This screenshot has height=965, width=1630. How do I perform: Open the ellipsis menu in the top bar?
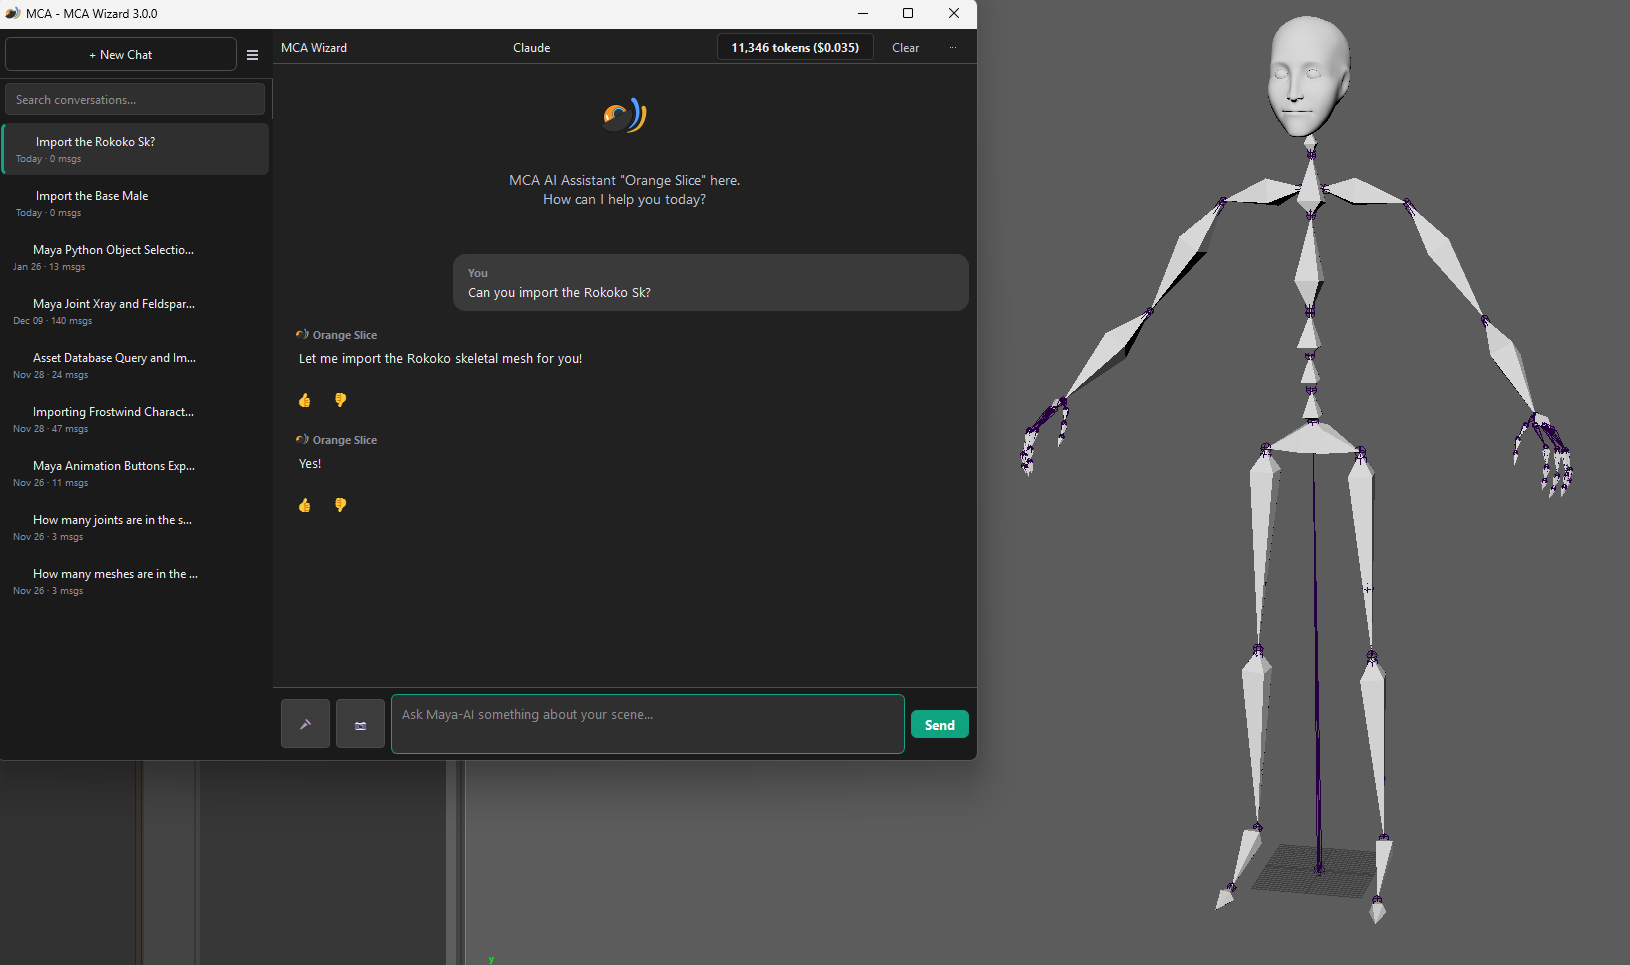(953, 47)
